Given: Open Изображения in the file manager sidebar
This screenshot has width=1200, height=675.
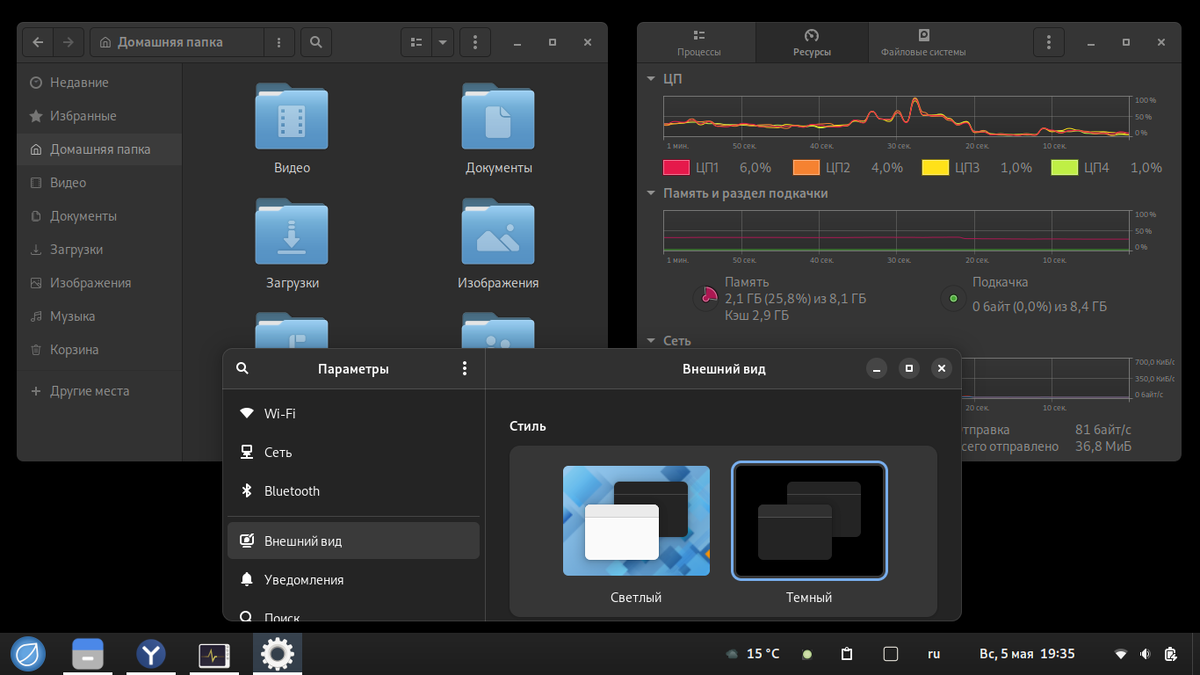Looking at the screenshot, I should tap(99, 283).
